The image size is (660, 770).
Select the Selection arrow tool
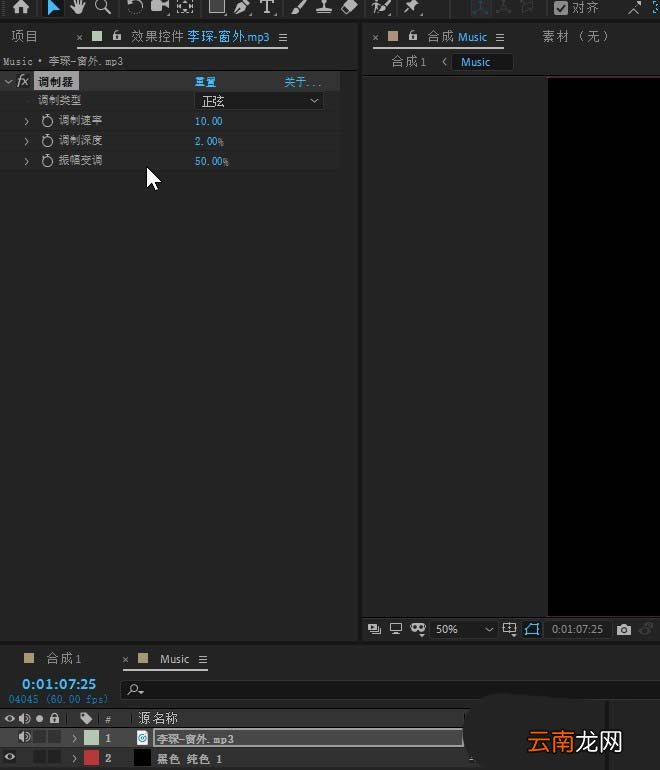click(53, 7)
